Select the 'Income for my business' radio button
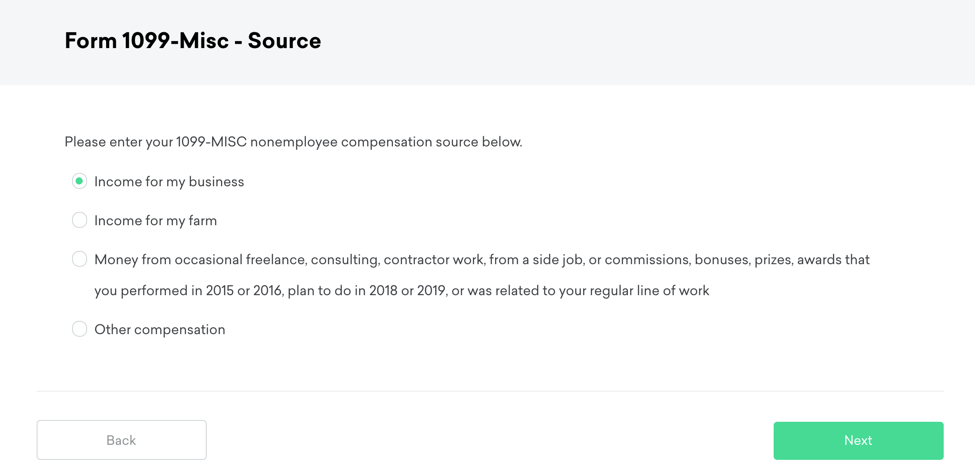This screenshot has height=469, width=975. pos(79,181)
